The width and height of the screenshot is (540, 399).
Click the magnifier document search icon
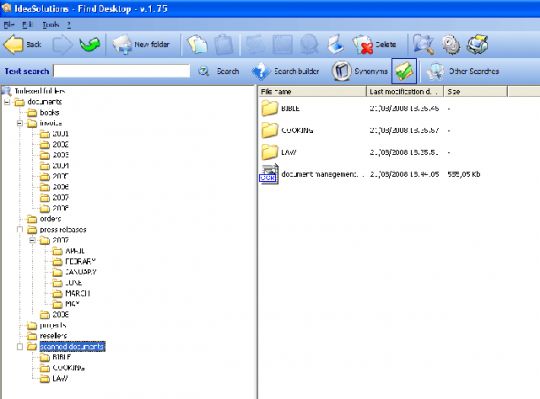coord(423,44)
